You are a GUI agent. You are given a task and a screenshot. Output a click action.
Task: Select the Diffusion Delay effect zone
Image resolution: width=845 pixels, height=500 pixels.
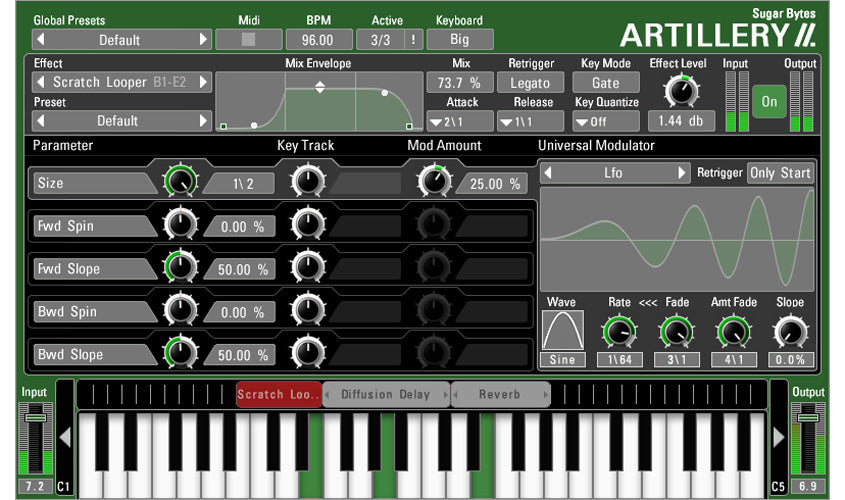pyautogui.click(x=385, y=395)
